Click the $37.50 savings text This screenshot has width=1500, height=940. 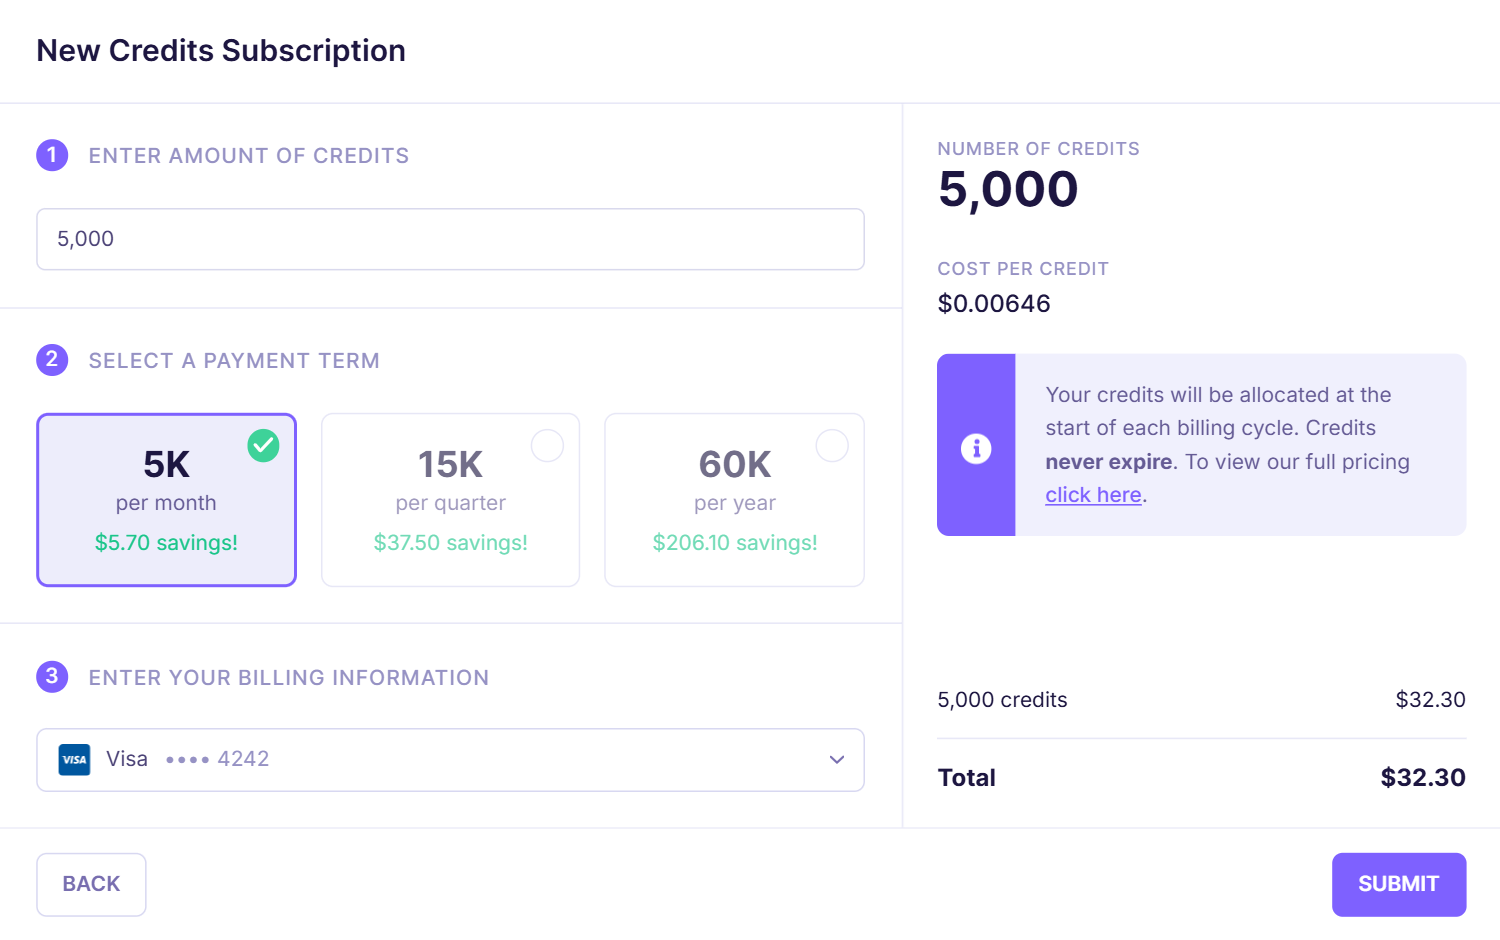pyautogui.click(x=450, y=543)
